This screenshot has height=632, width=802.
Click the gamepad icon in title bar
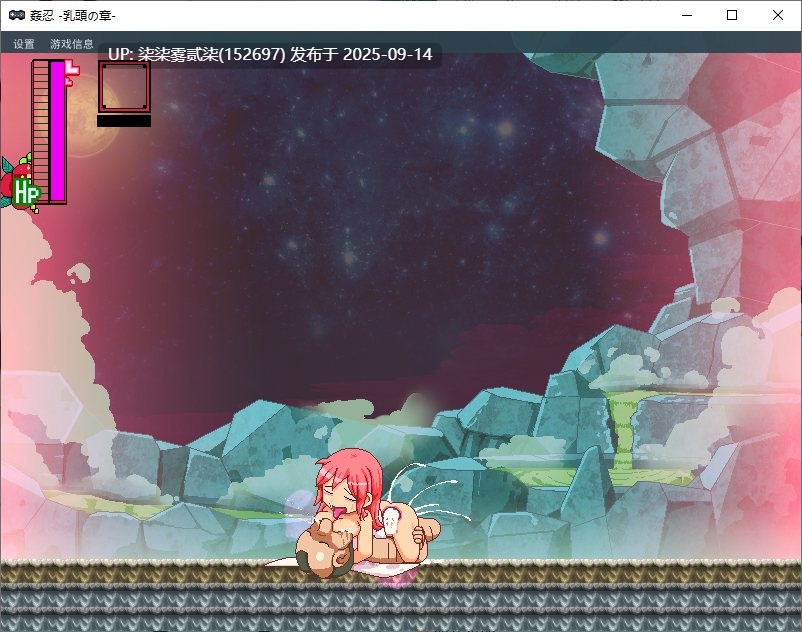pos(17,15)
